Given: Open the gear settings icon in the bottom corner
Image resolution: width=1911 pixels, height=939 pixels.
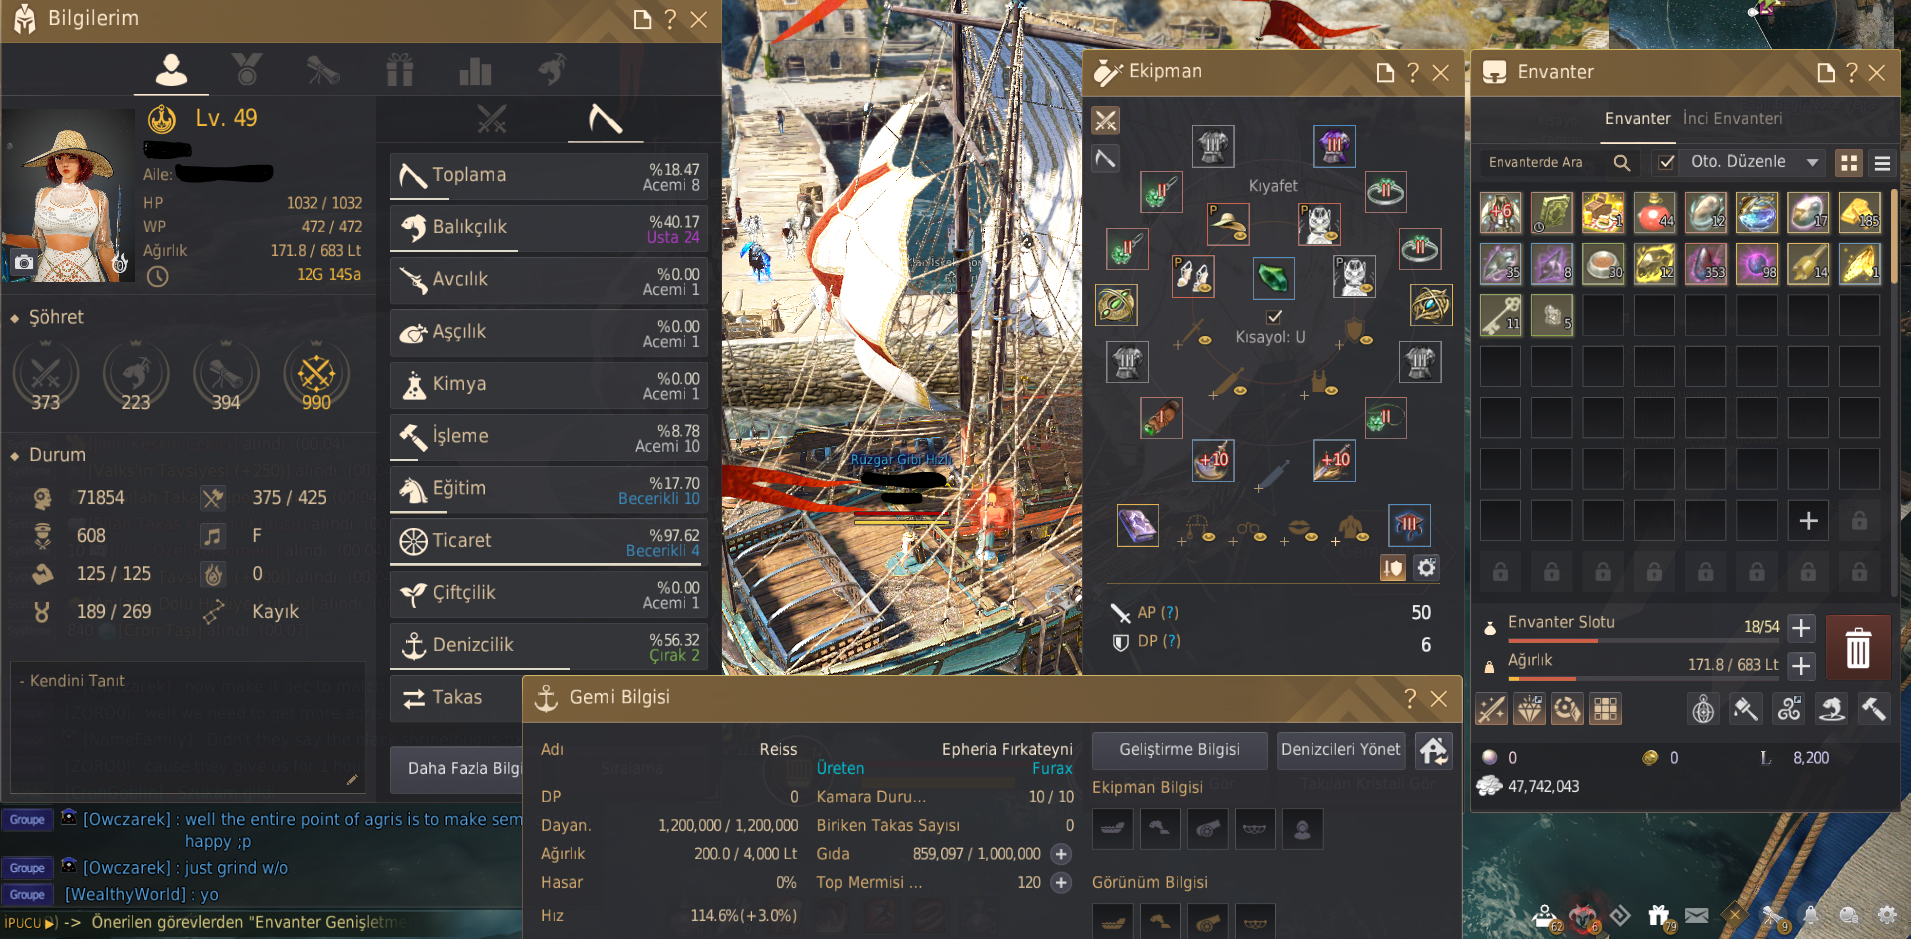Looking at the screenshot, I should (1886, 915).
